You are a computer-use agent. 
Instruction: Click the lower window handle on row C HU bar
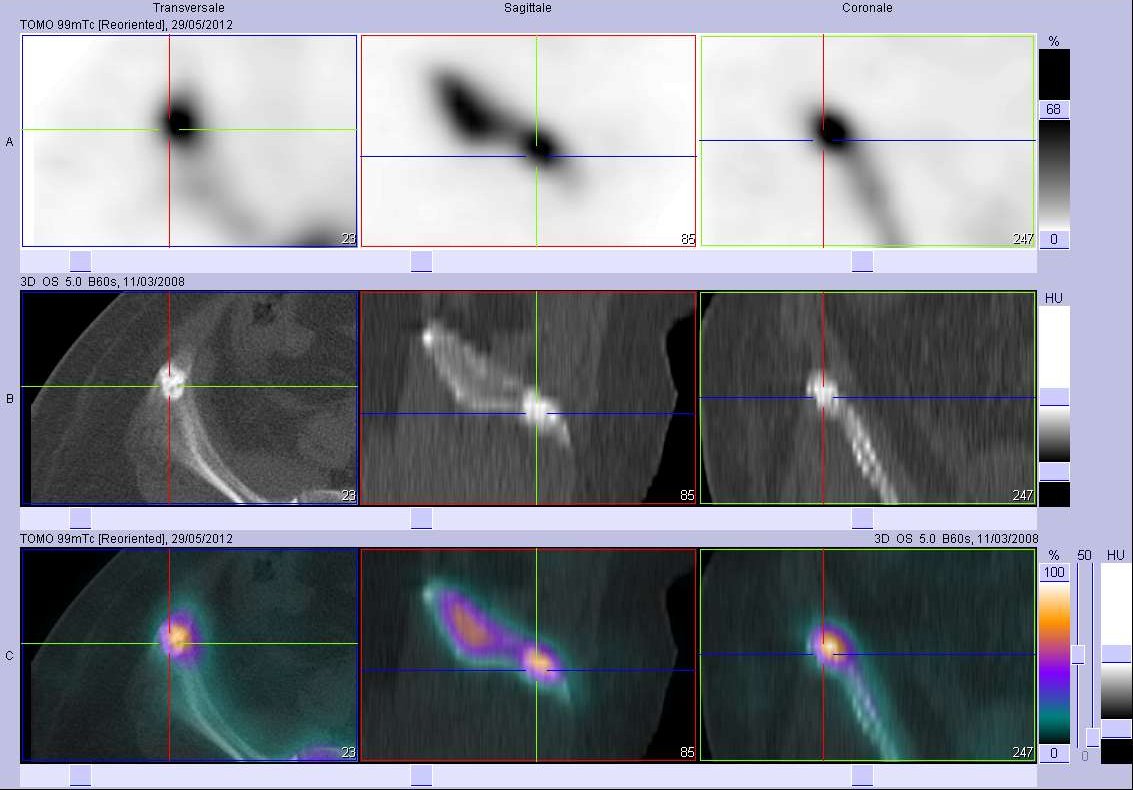click(1116, 729)
